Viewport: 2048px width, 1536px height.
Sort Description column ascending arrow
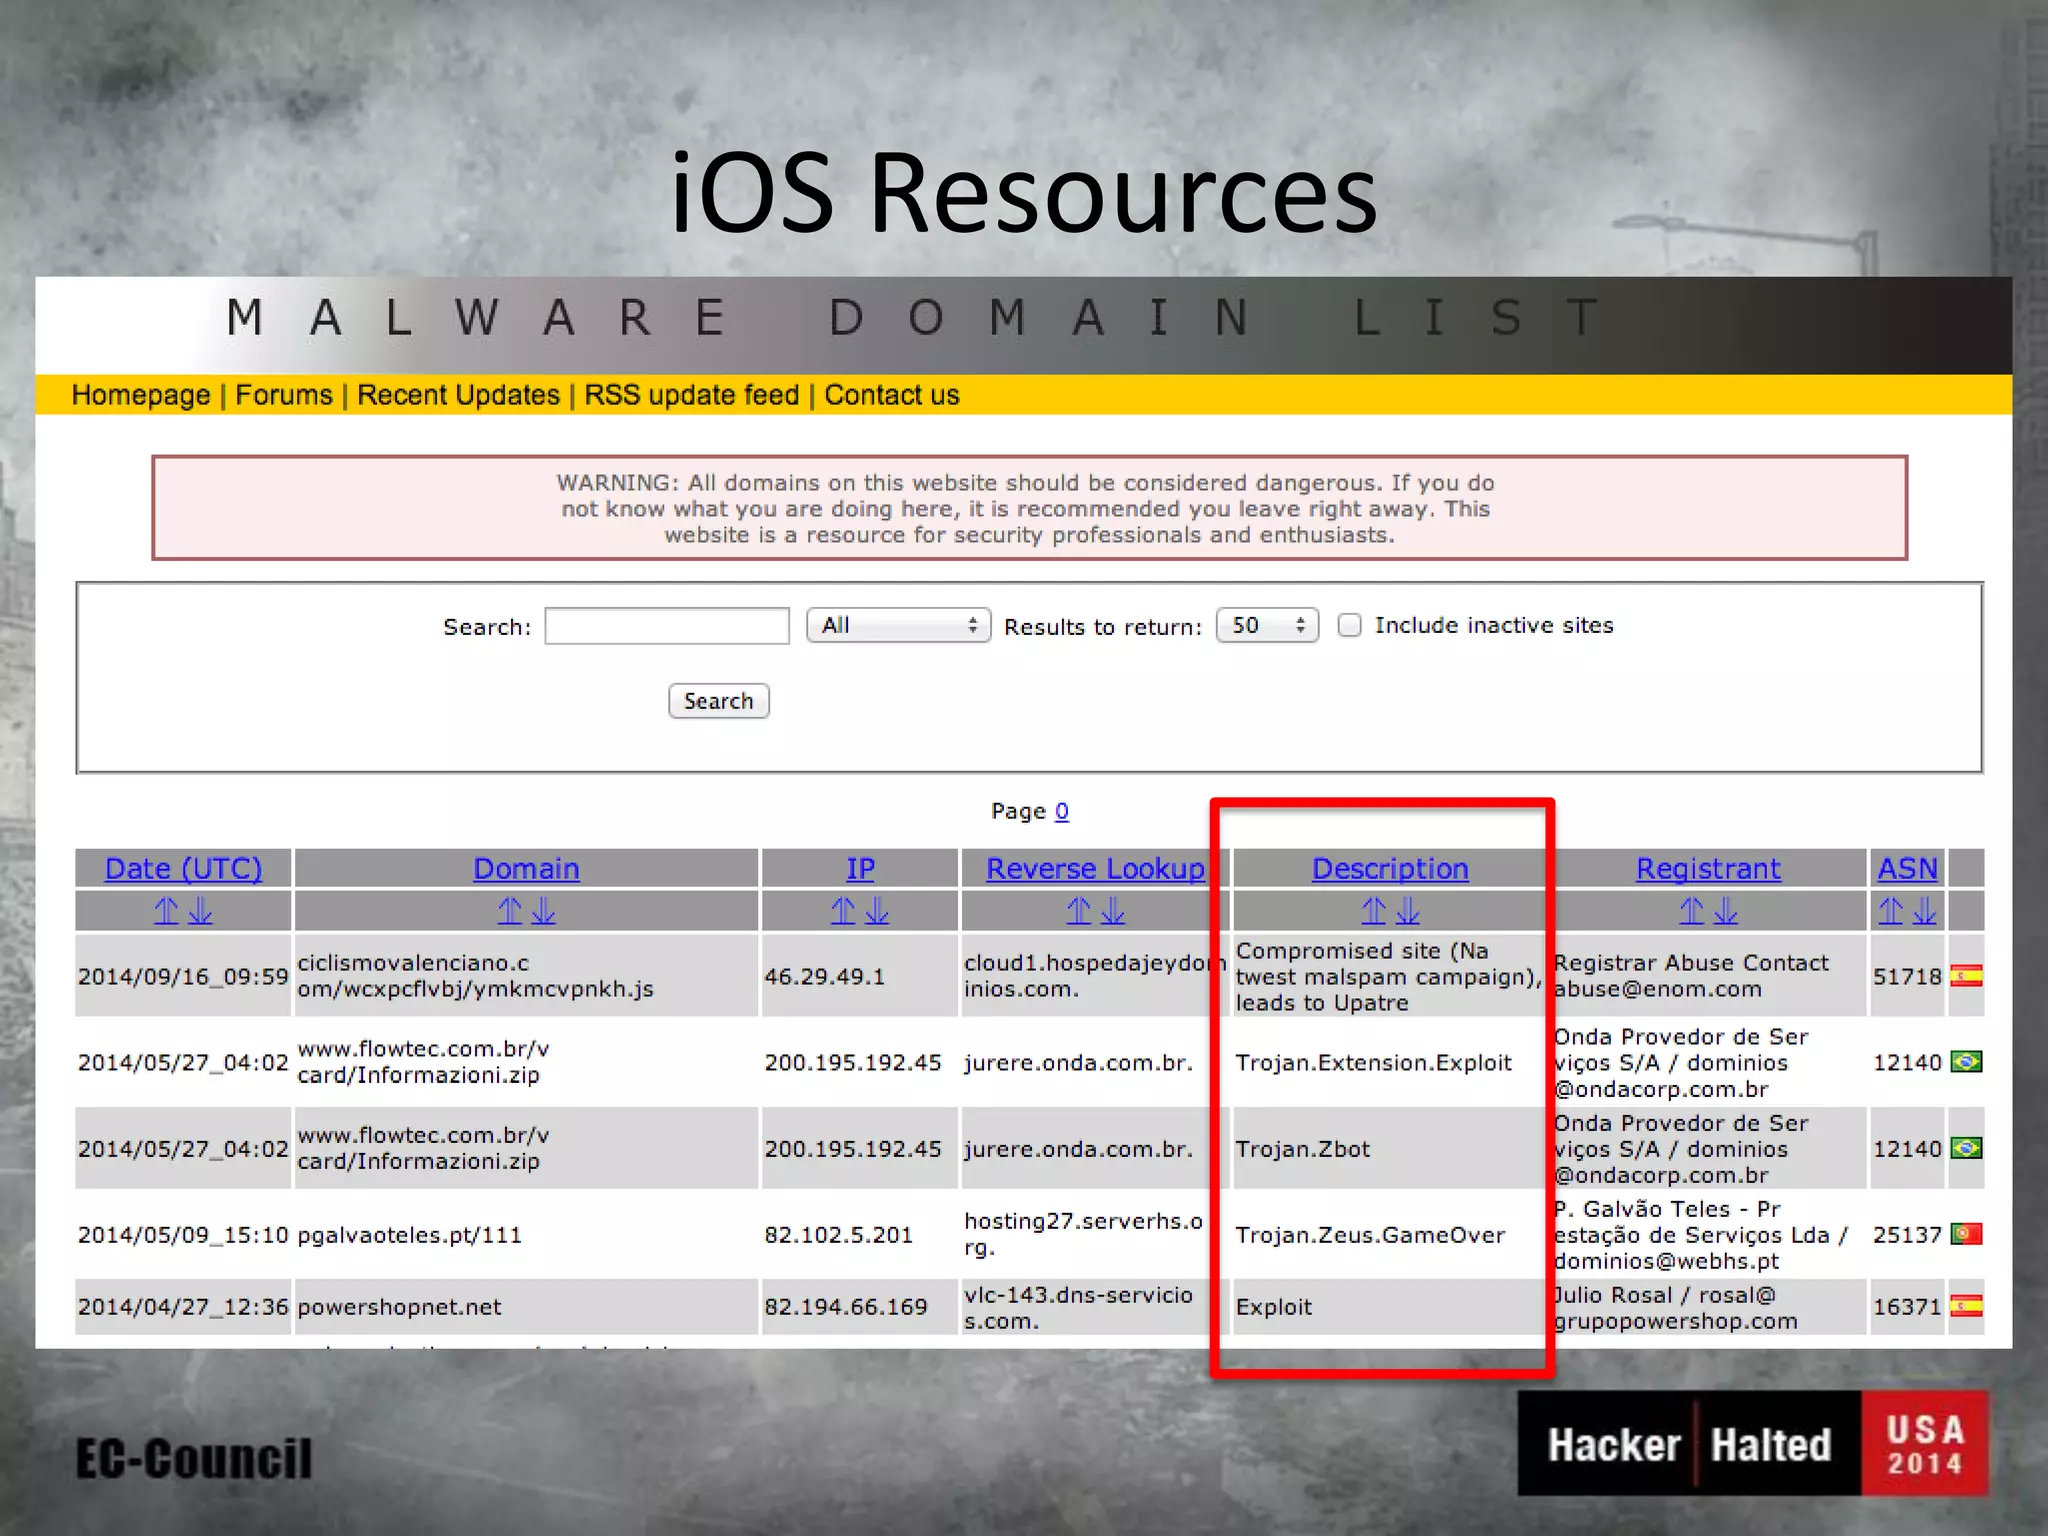pos(1374,911)
